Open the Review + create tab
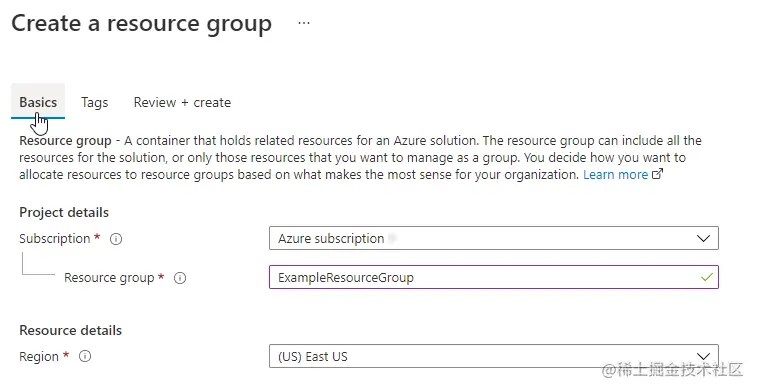Viewport: 757px width, 392px height. [182, 102]
